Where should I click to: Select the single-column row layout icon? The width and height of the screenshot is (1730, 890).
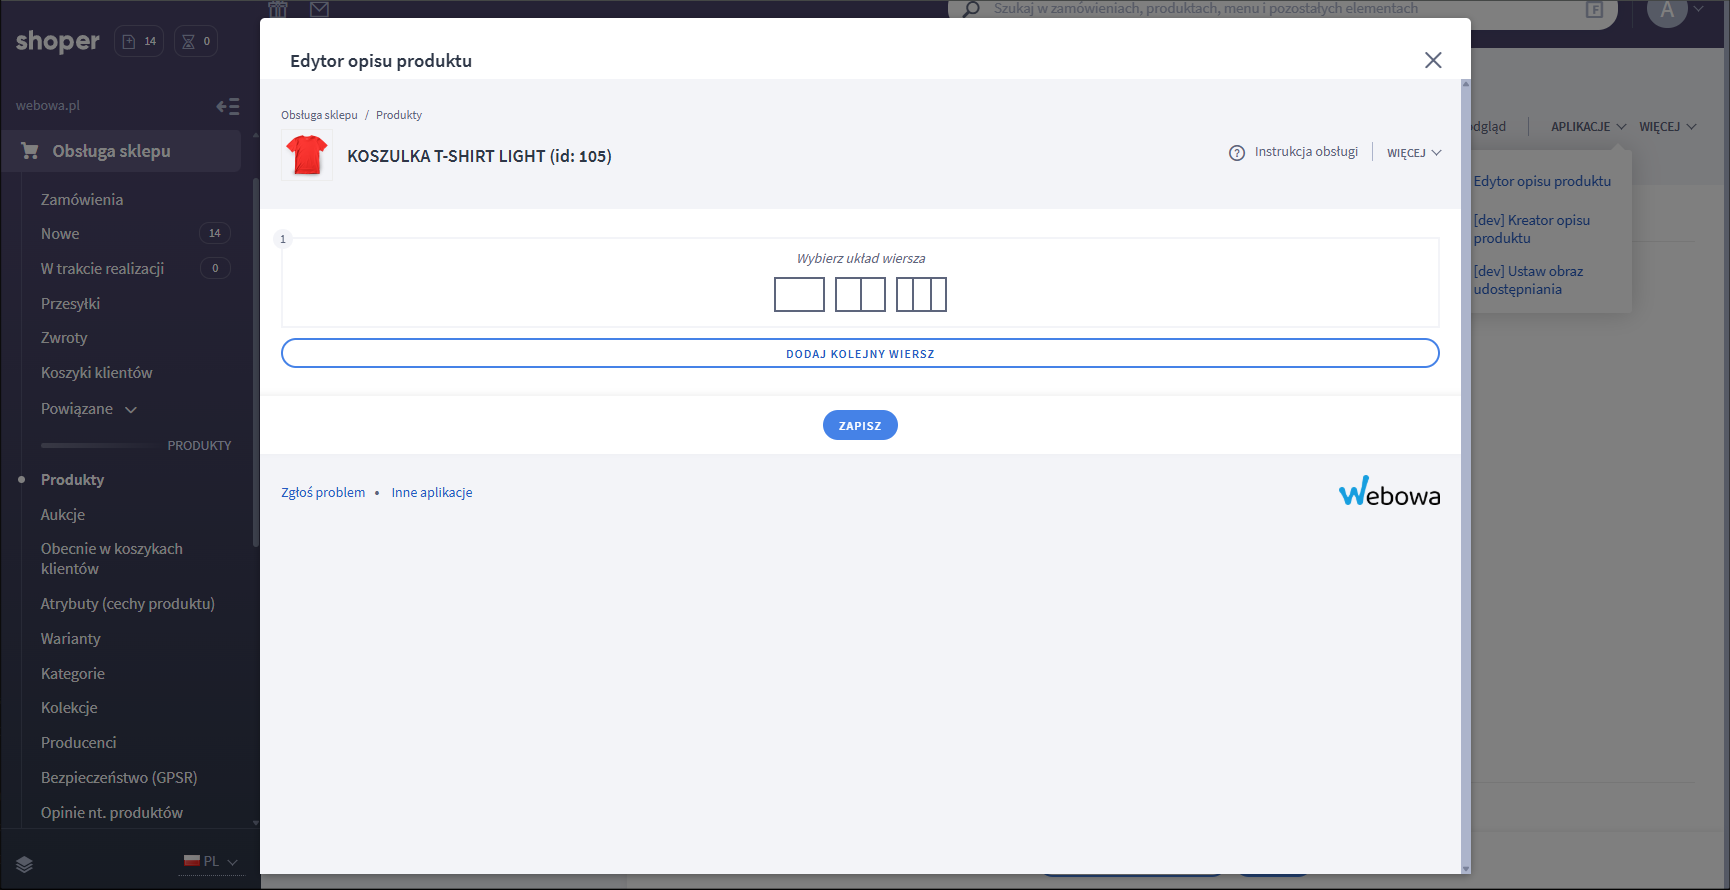pos(799,295)
